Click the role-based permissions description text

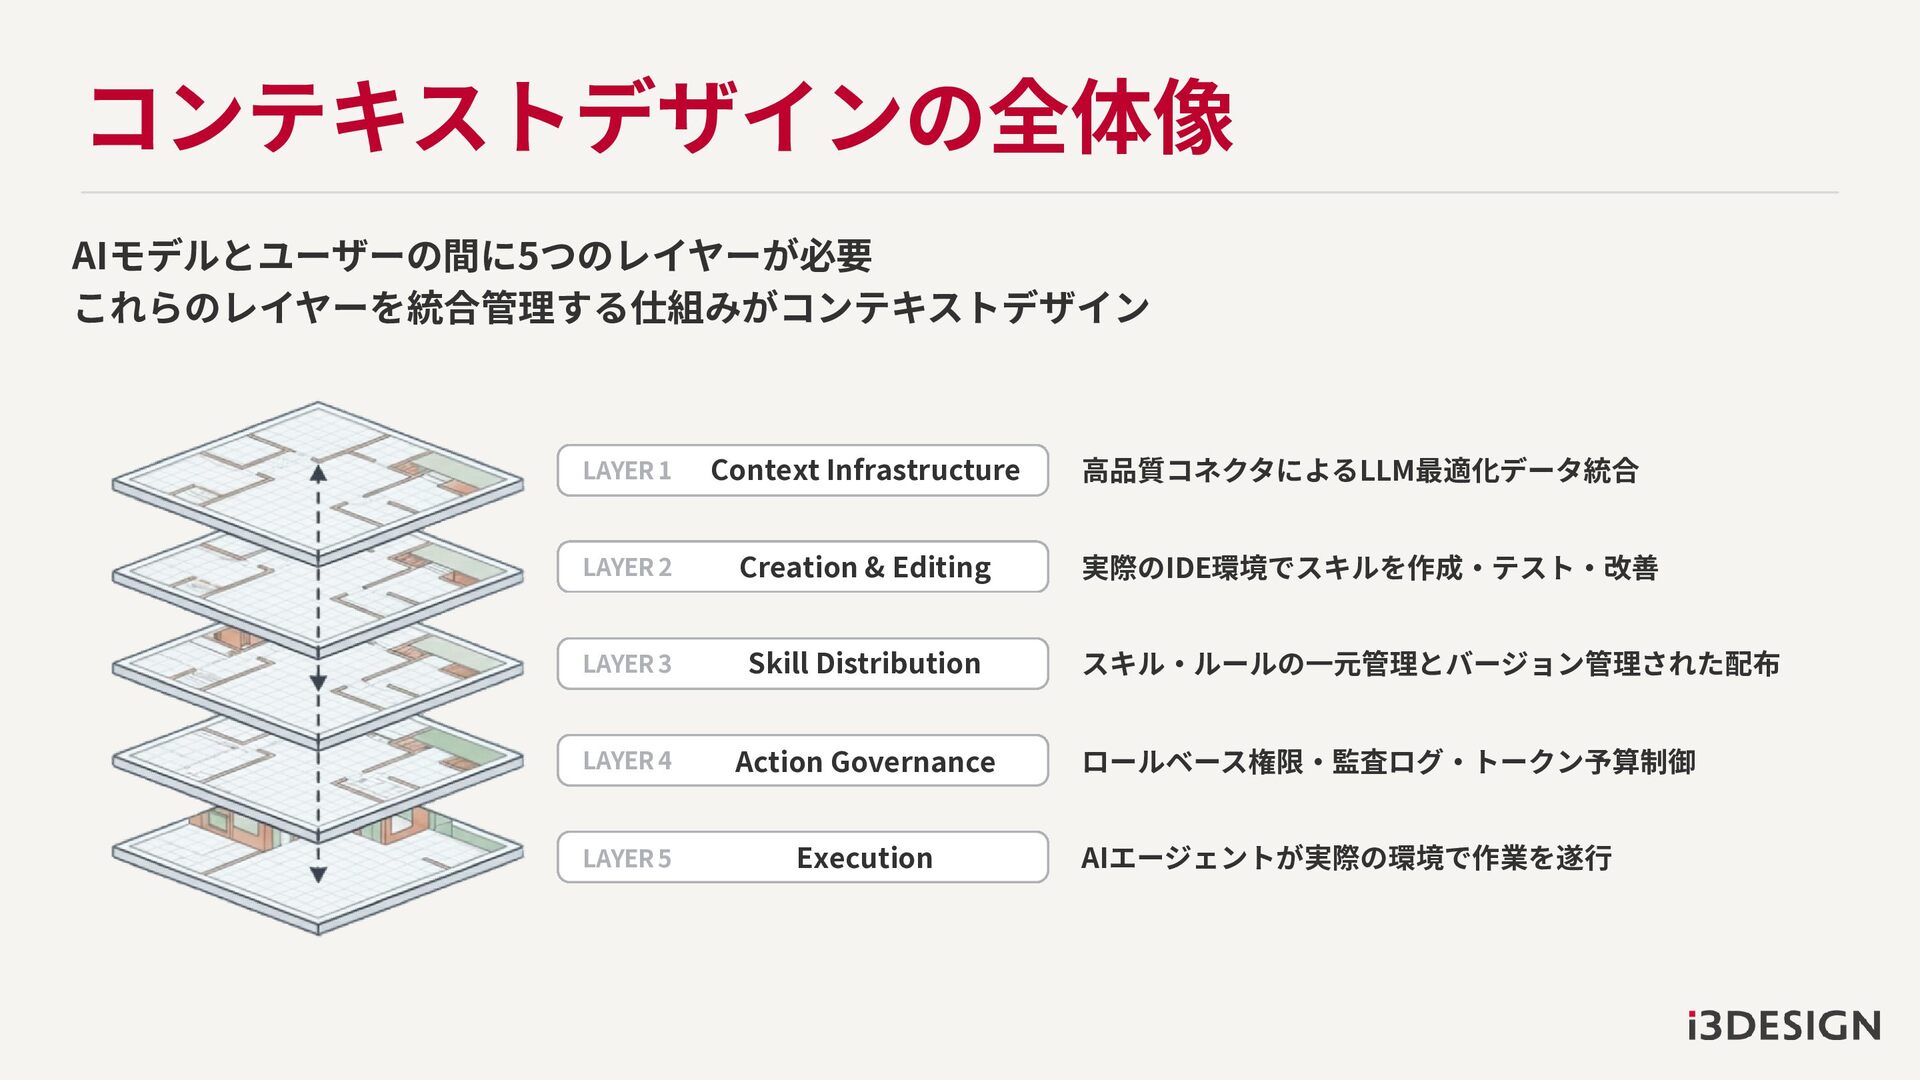click(x=1388, y=761)
